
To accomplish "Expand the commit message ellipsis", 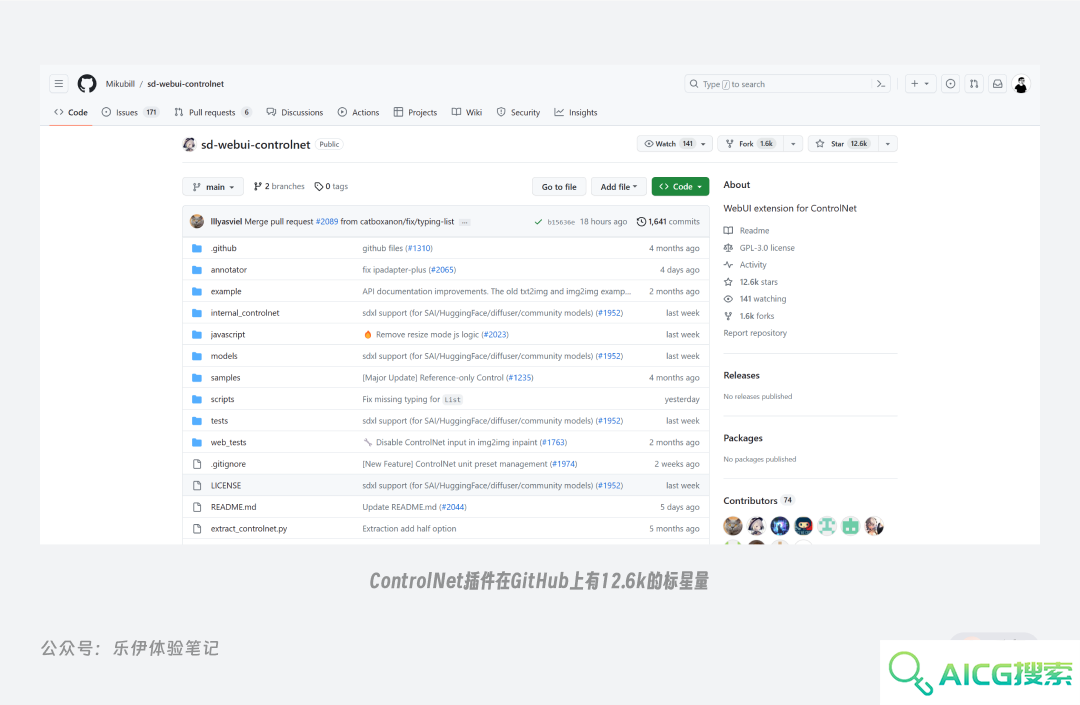I will click(465, 222).
